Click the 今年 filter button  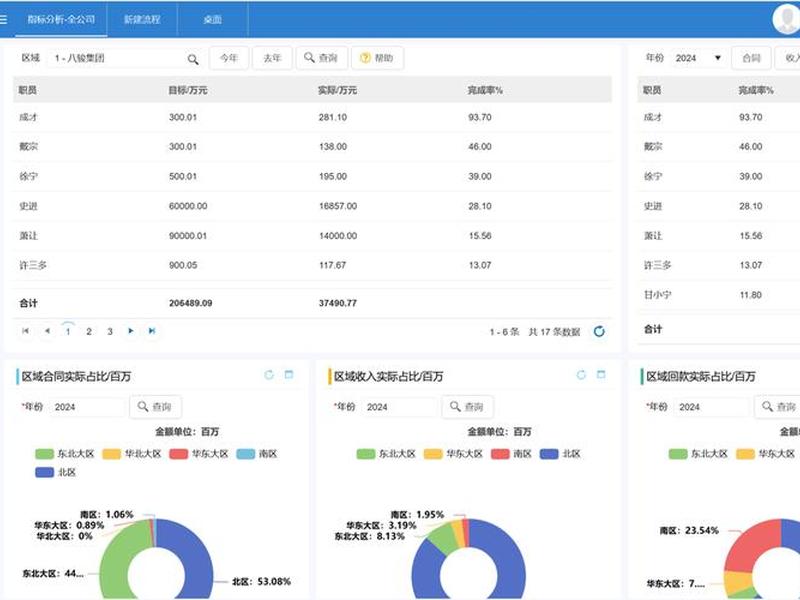pyautogui.click(x=229, y=58)
